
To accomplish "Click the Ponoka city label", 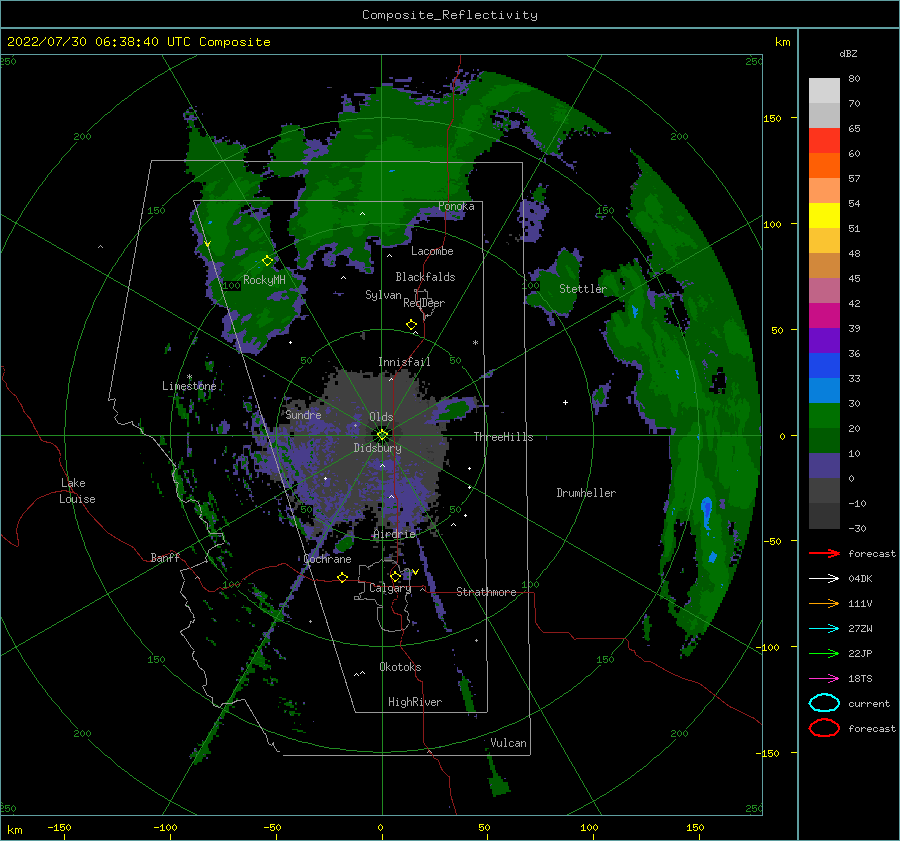I will coord(456,206).
